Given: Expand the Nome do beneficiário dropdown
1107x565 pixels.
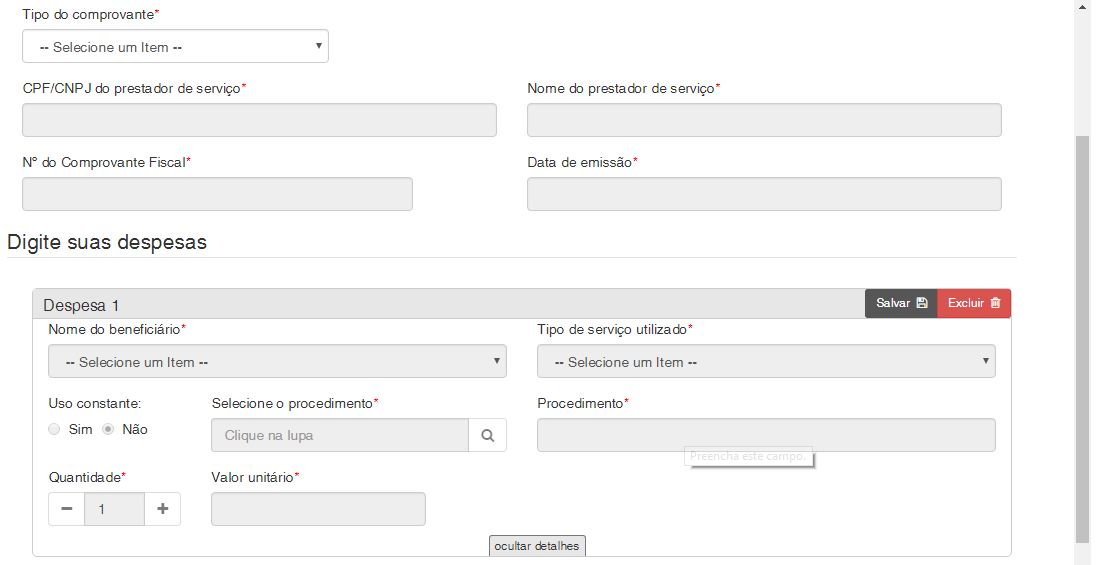Looking at the screenshot, I should 277,362.
